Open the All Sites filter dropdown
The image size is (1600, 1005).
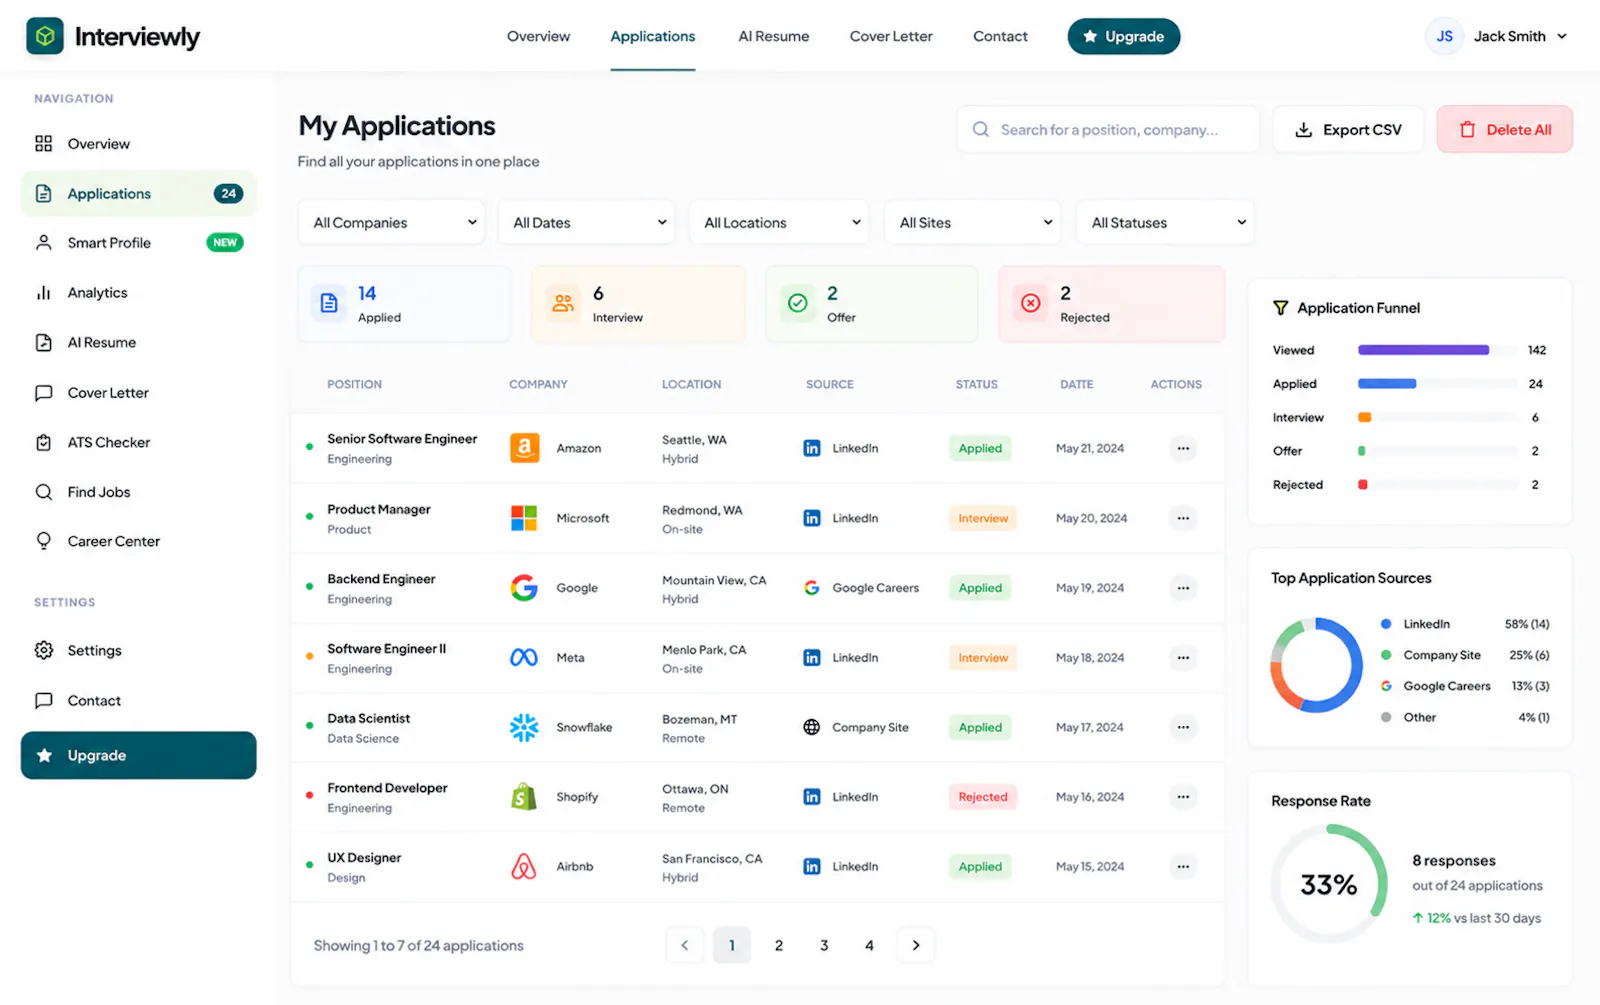[973, 222]
